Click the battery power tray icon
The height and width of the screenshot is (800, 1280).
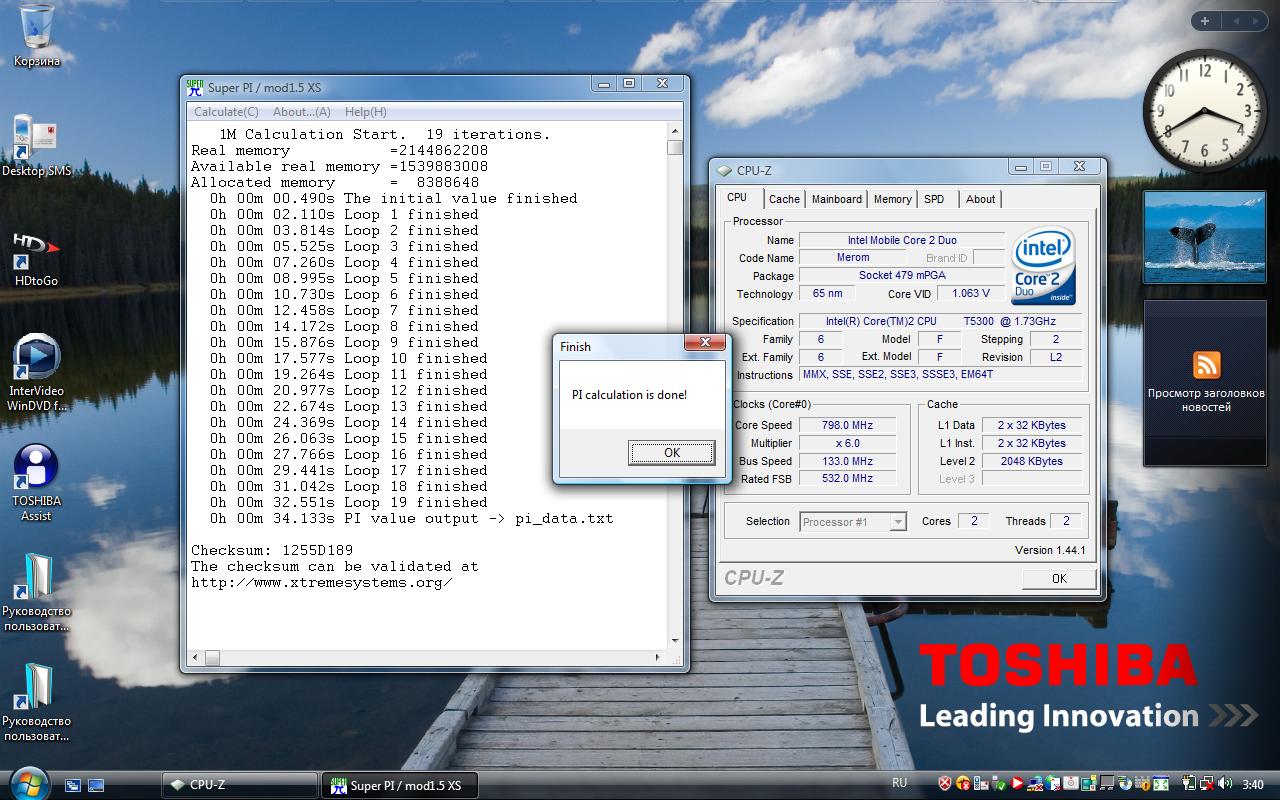pyautogui.click(x=1189, y=783)
